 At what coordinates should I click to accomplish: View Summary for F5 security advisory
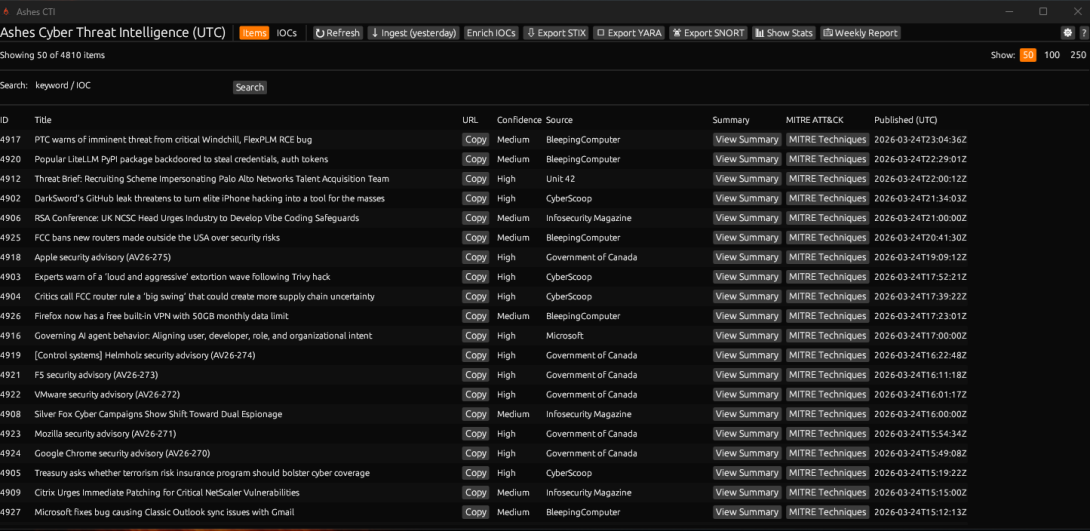pyautogui.click(x=747, y=375)
